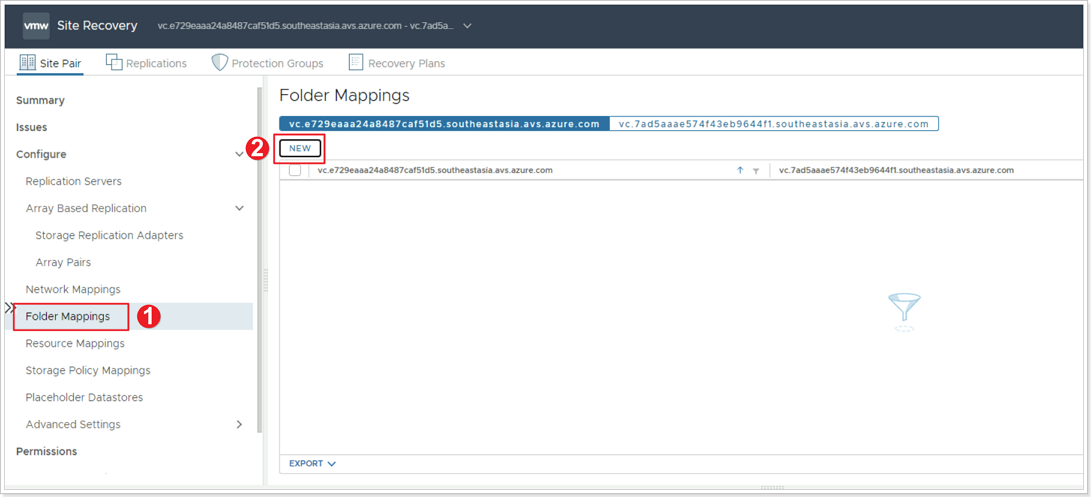
Task: Open the column filter funnel icon
Action: [756, 171]
